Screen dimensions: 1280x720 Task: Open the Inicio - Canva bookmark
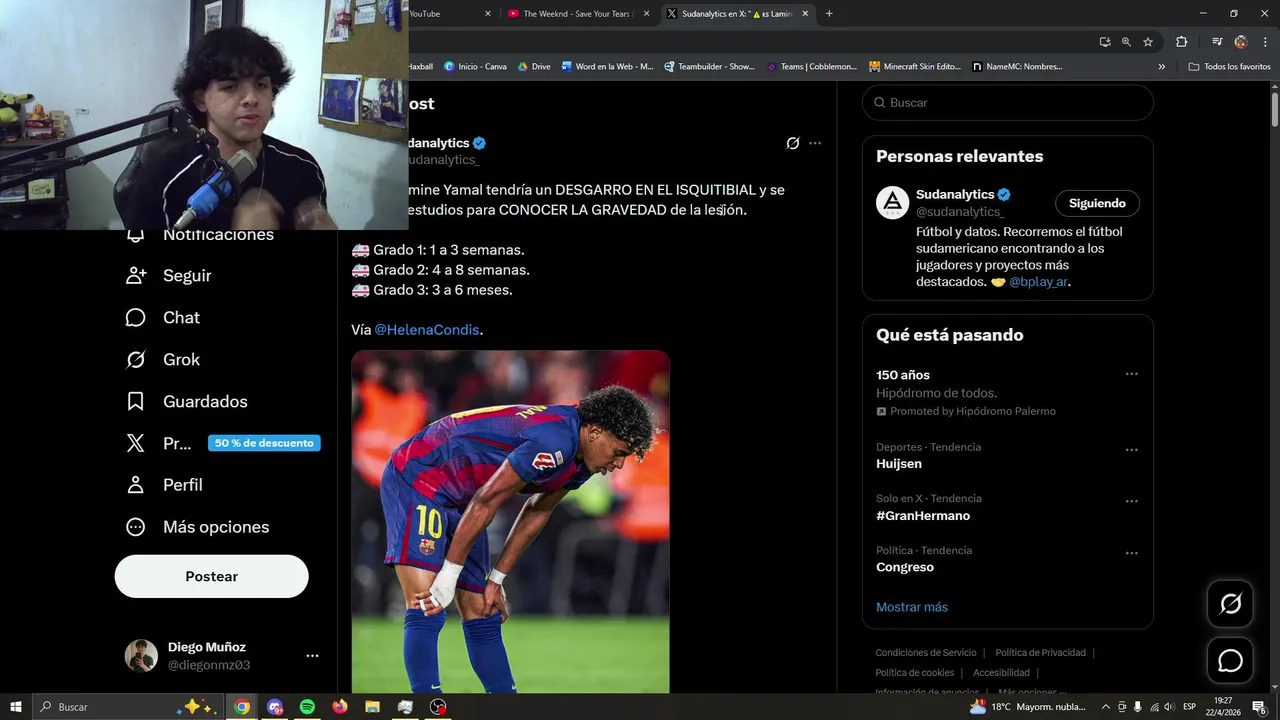(475, 67)
